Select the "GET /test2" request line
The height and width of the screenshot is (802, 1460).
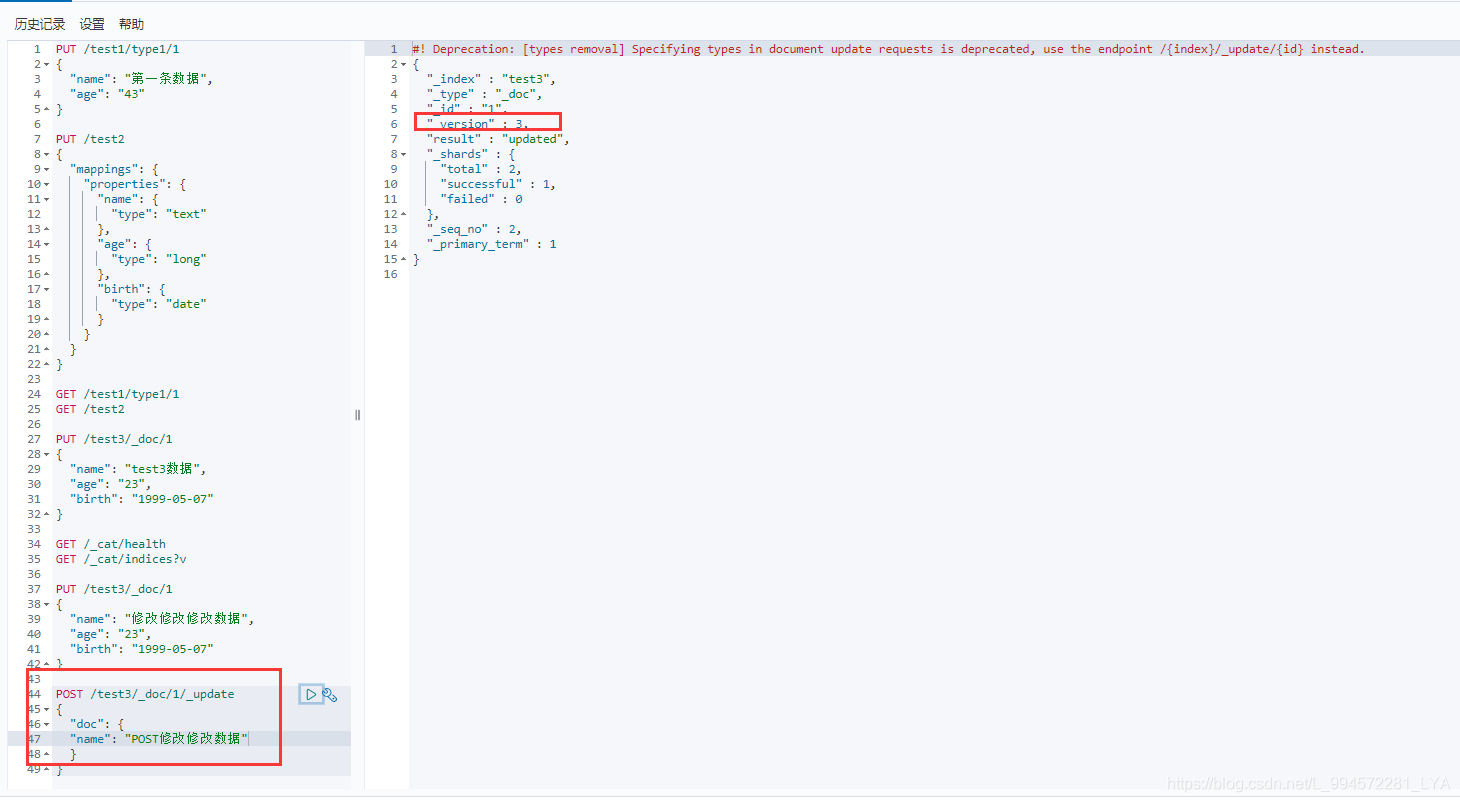pyautogui.click(x=90, y=409)
